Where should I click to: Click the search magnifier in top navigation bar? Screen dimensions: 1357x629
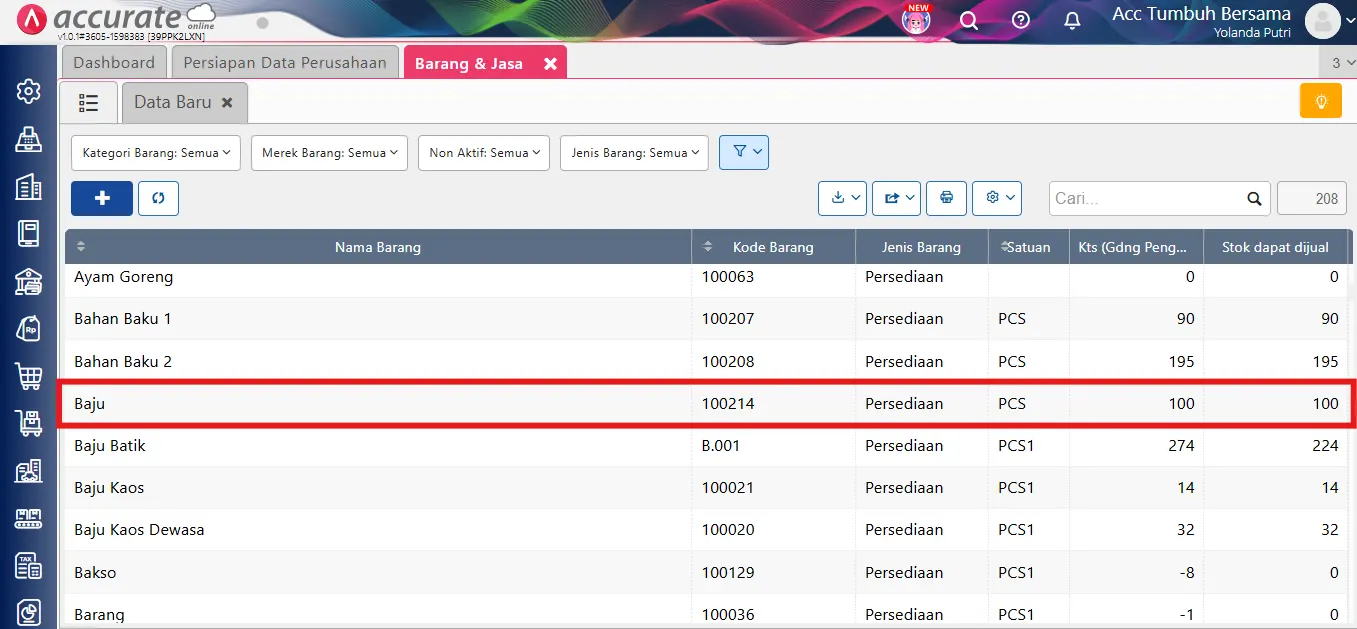968,20
